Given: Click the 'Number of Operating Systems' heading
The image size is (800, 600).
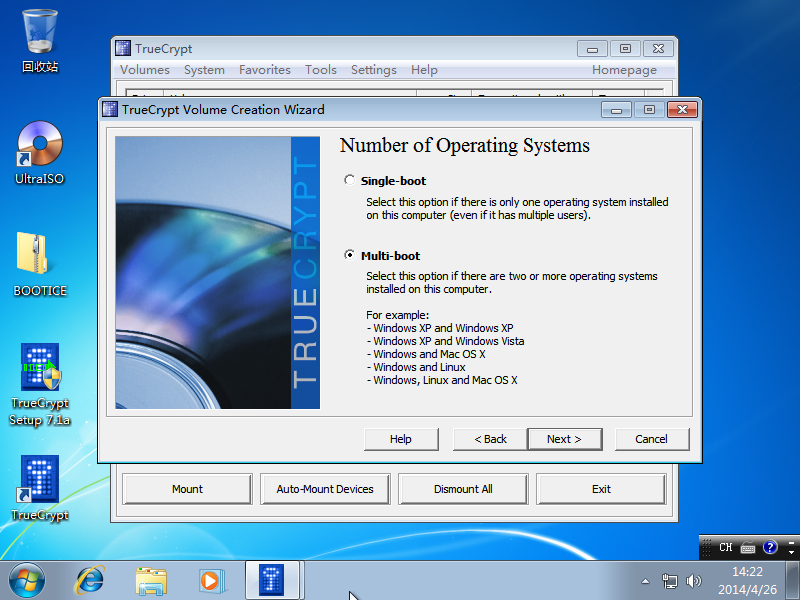Looking at the screenshot, I should [464, 145].
